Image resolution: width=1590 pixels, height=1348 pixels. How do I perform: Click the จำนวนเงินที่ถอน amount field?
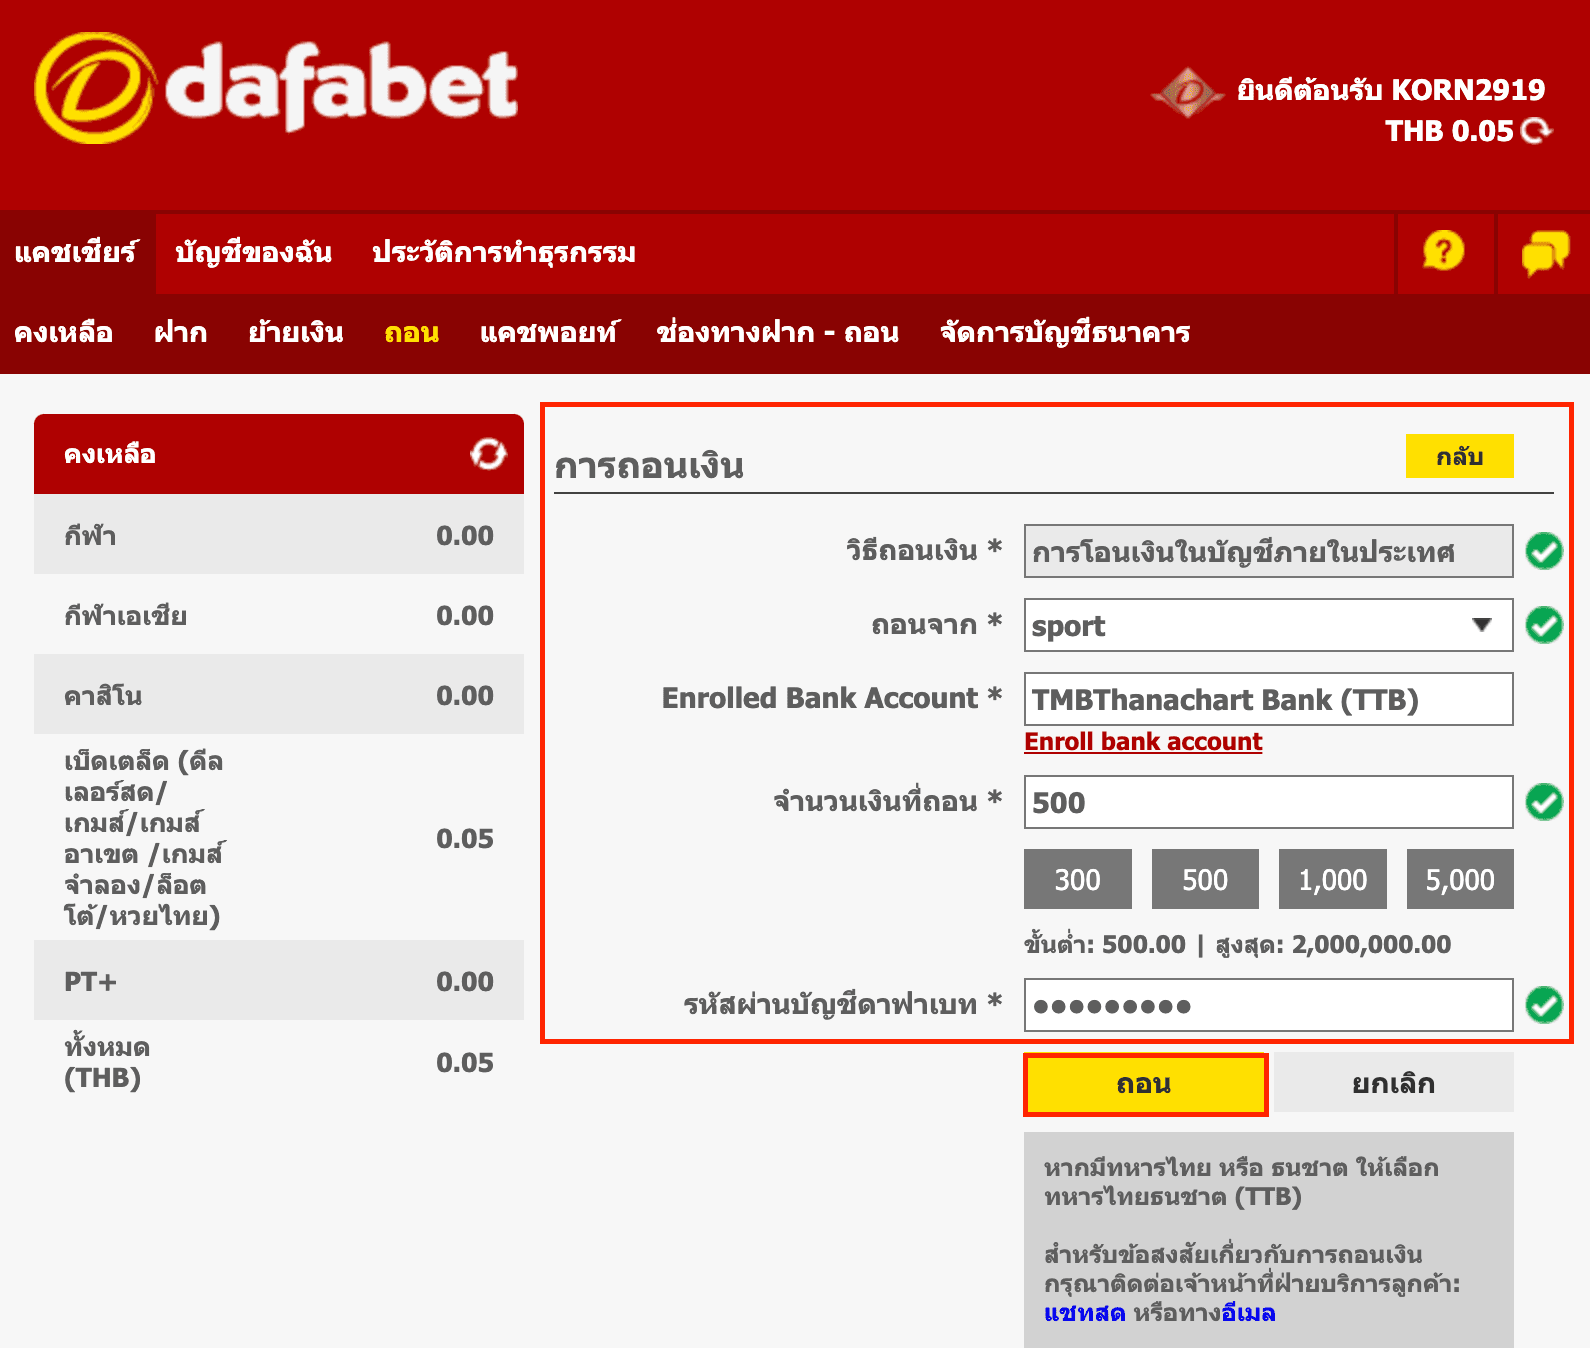pyautogui.click(x=1268, y=802)
